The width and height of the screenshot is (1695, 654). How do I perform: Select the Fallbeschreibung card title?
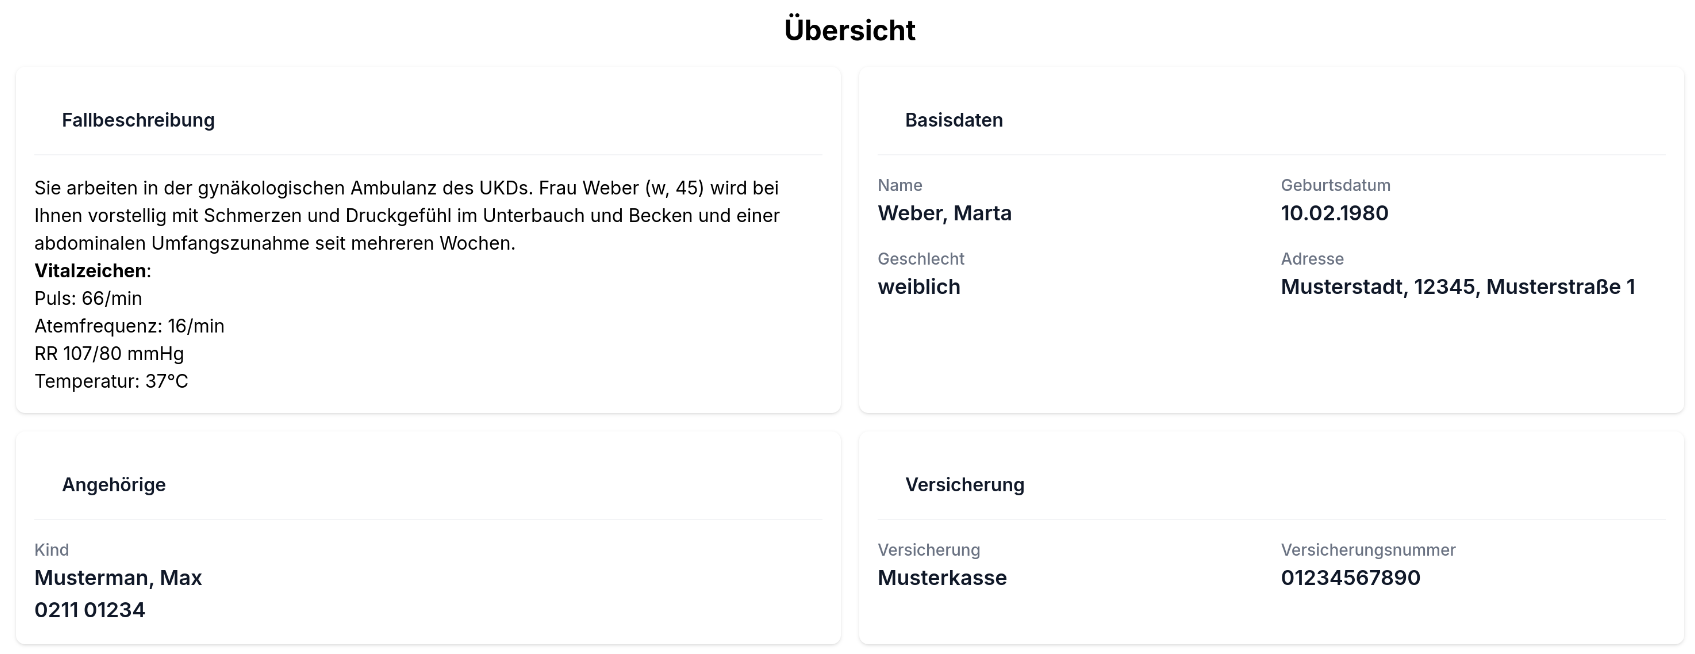[138, 120]
